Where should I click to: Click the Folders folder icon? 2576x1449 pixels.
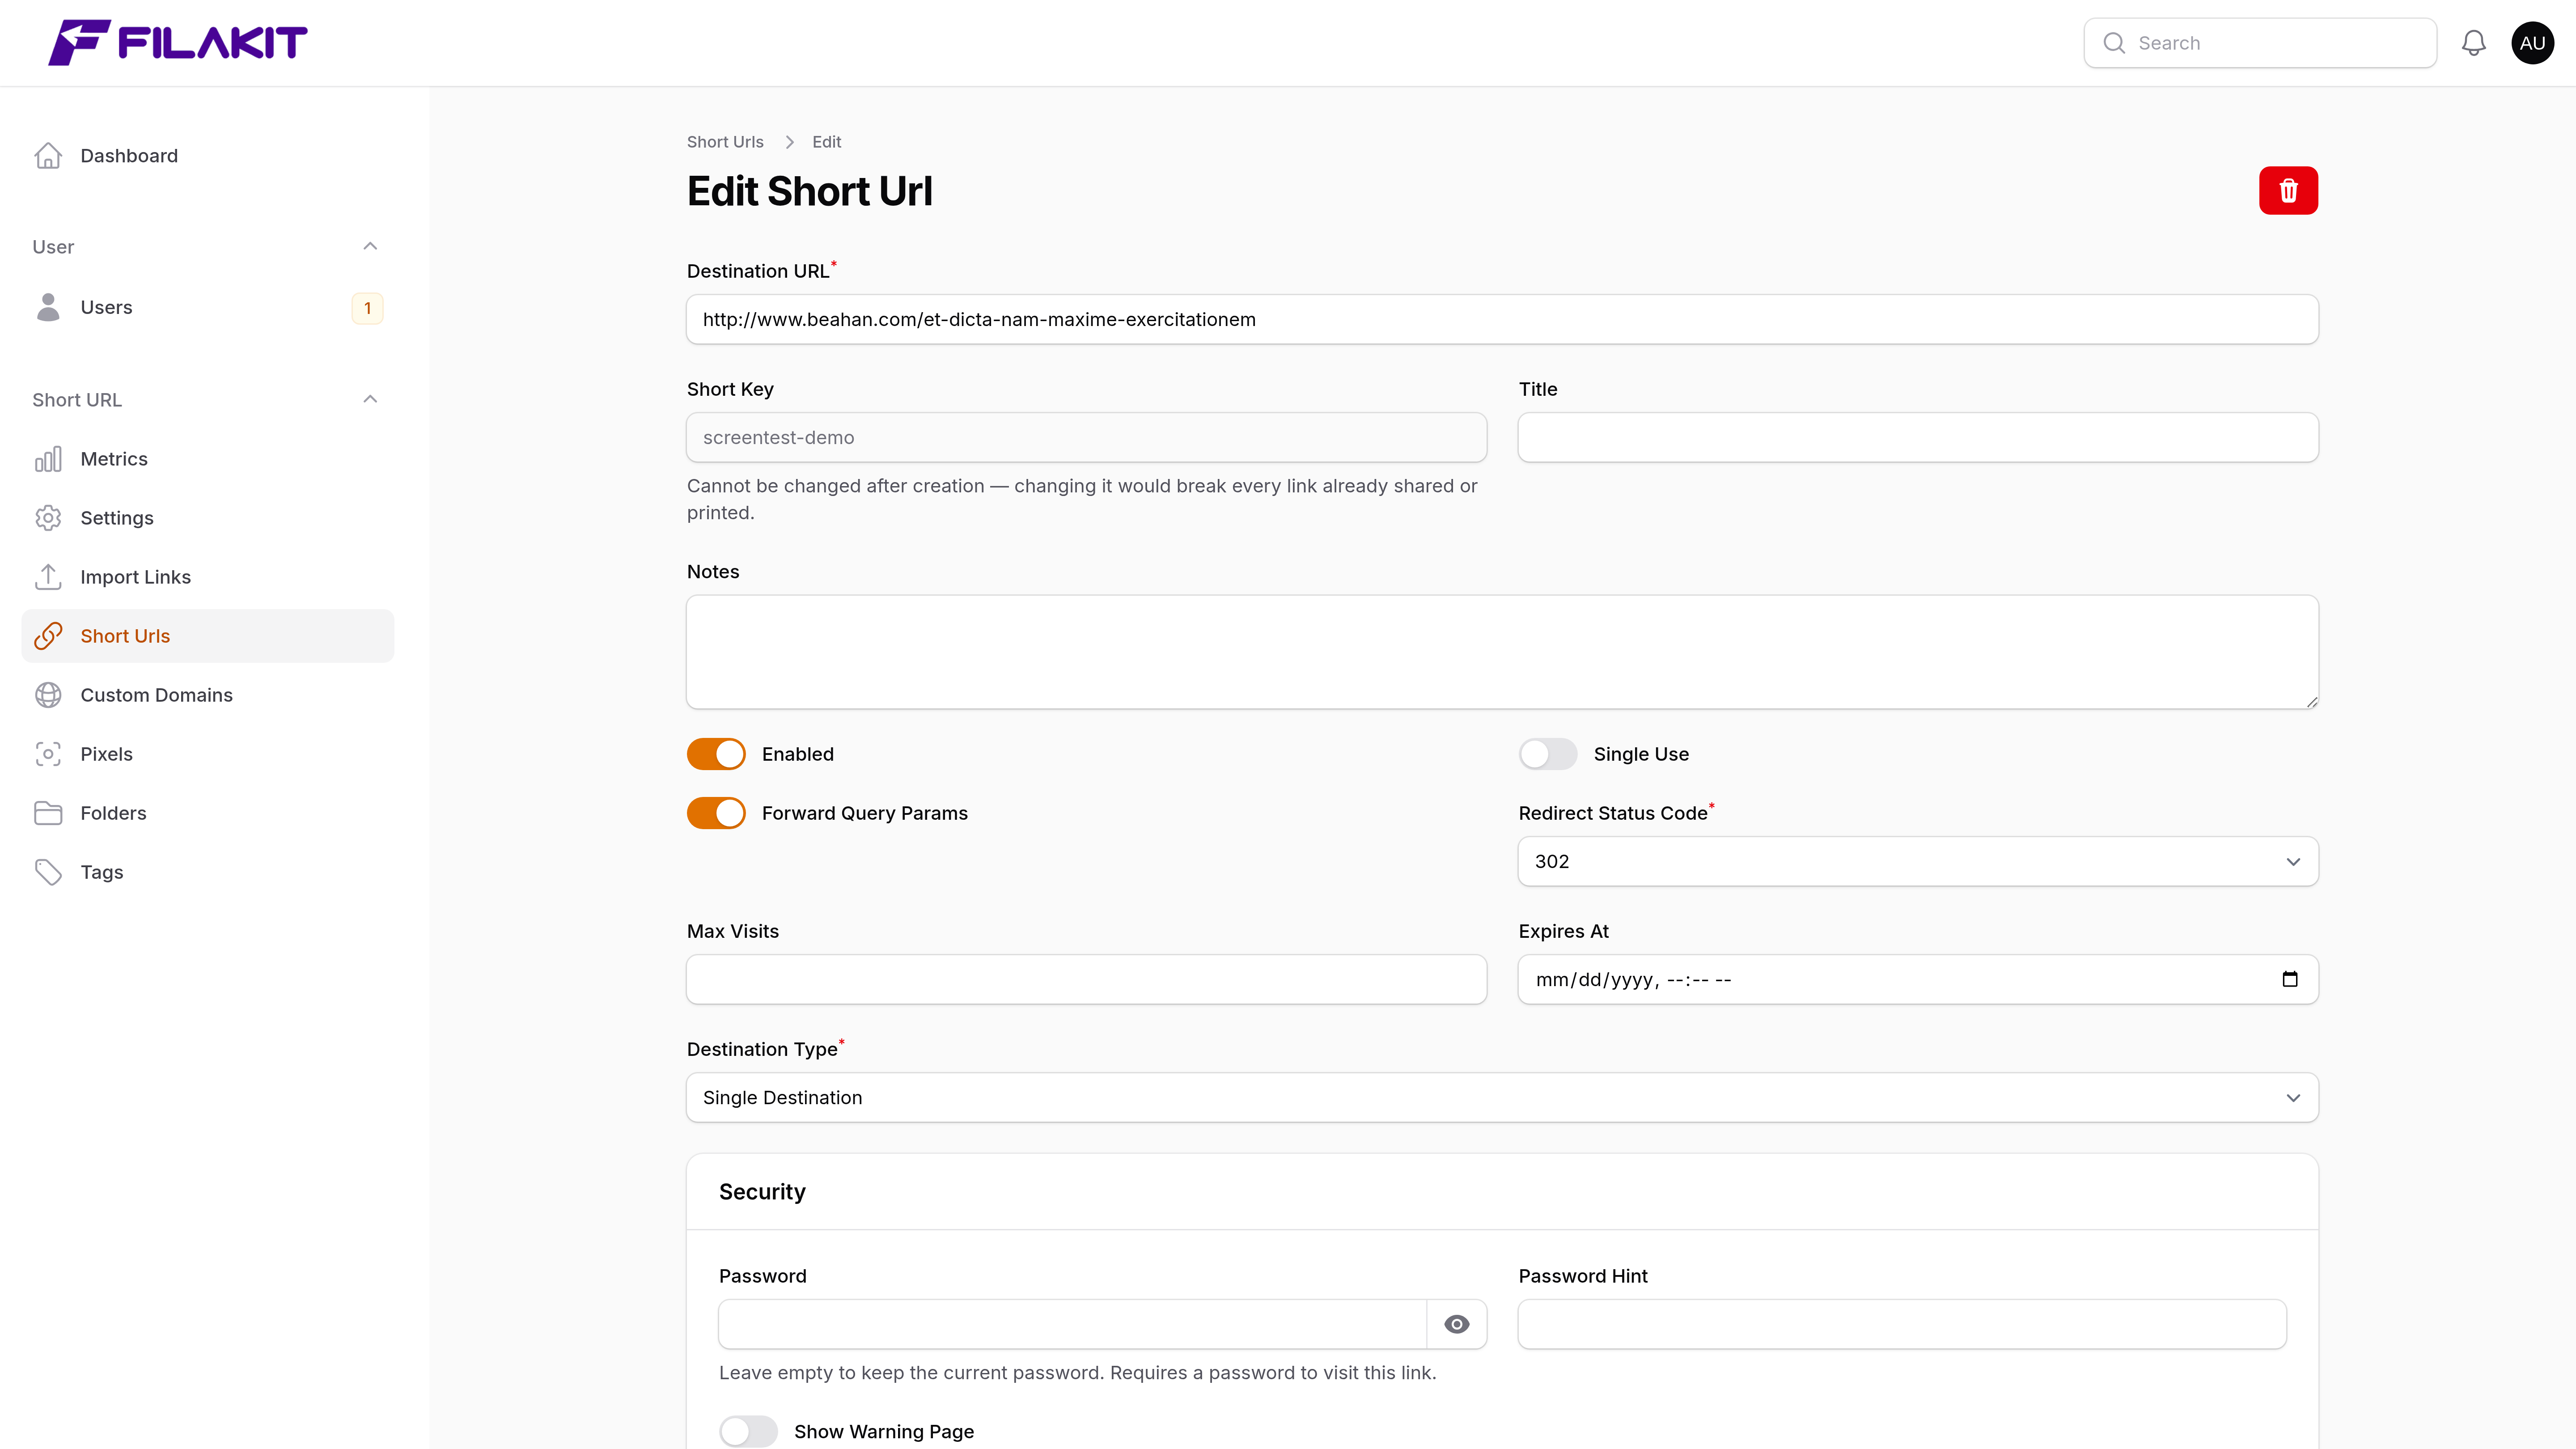point(48,813)
